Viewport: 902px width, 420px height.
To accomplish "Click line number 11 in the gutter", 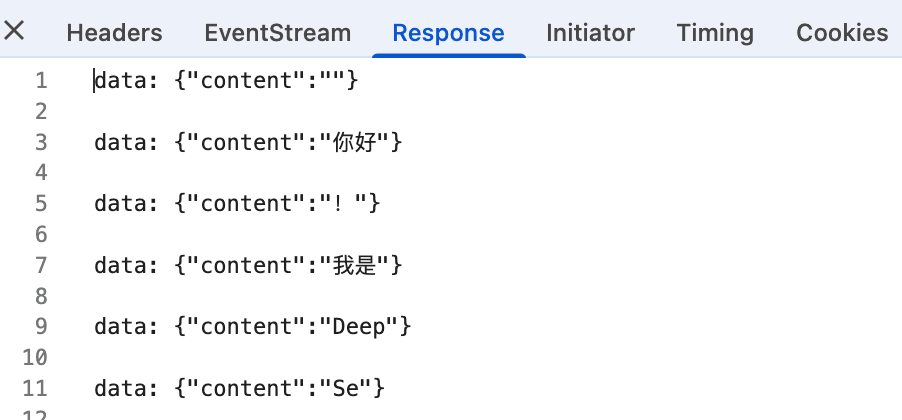I will pyautogui.click(x=34, y=387).
